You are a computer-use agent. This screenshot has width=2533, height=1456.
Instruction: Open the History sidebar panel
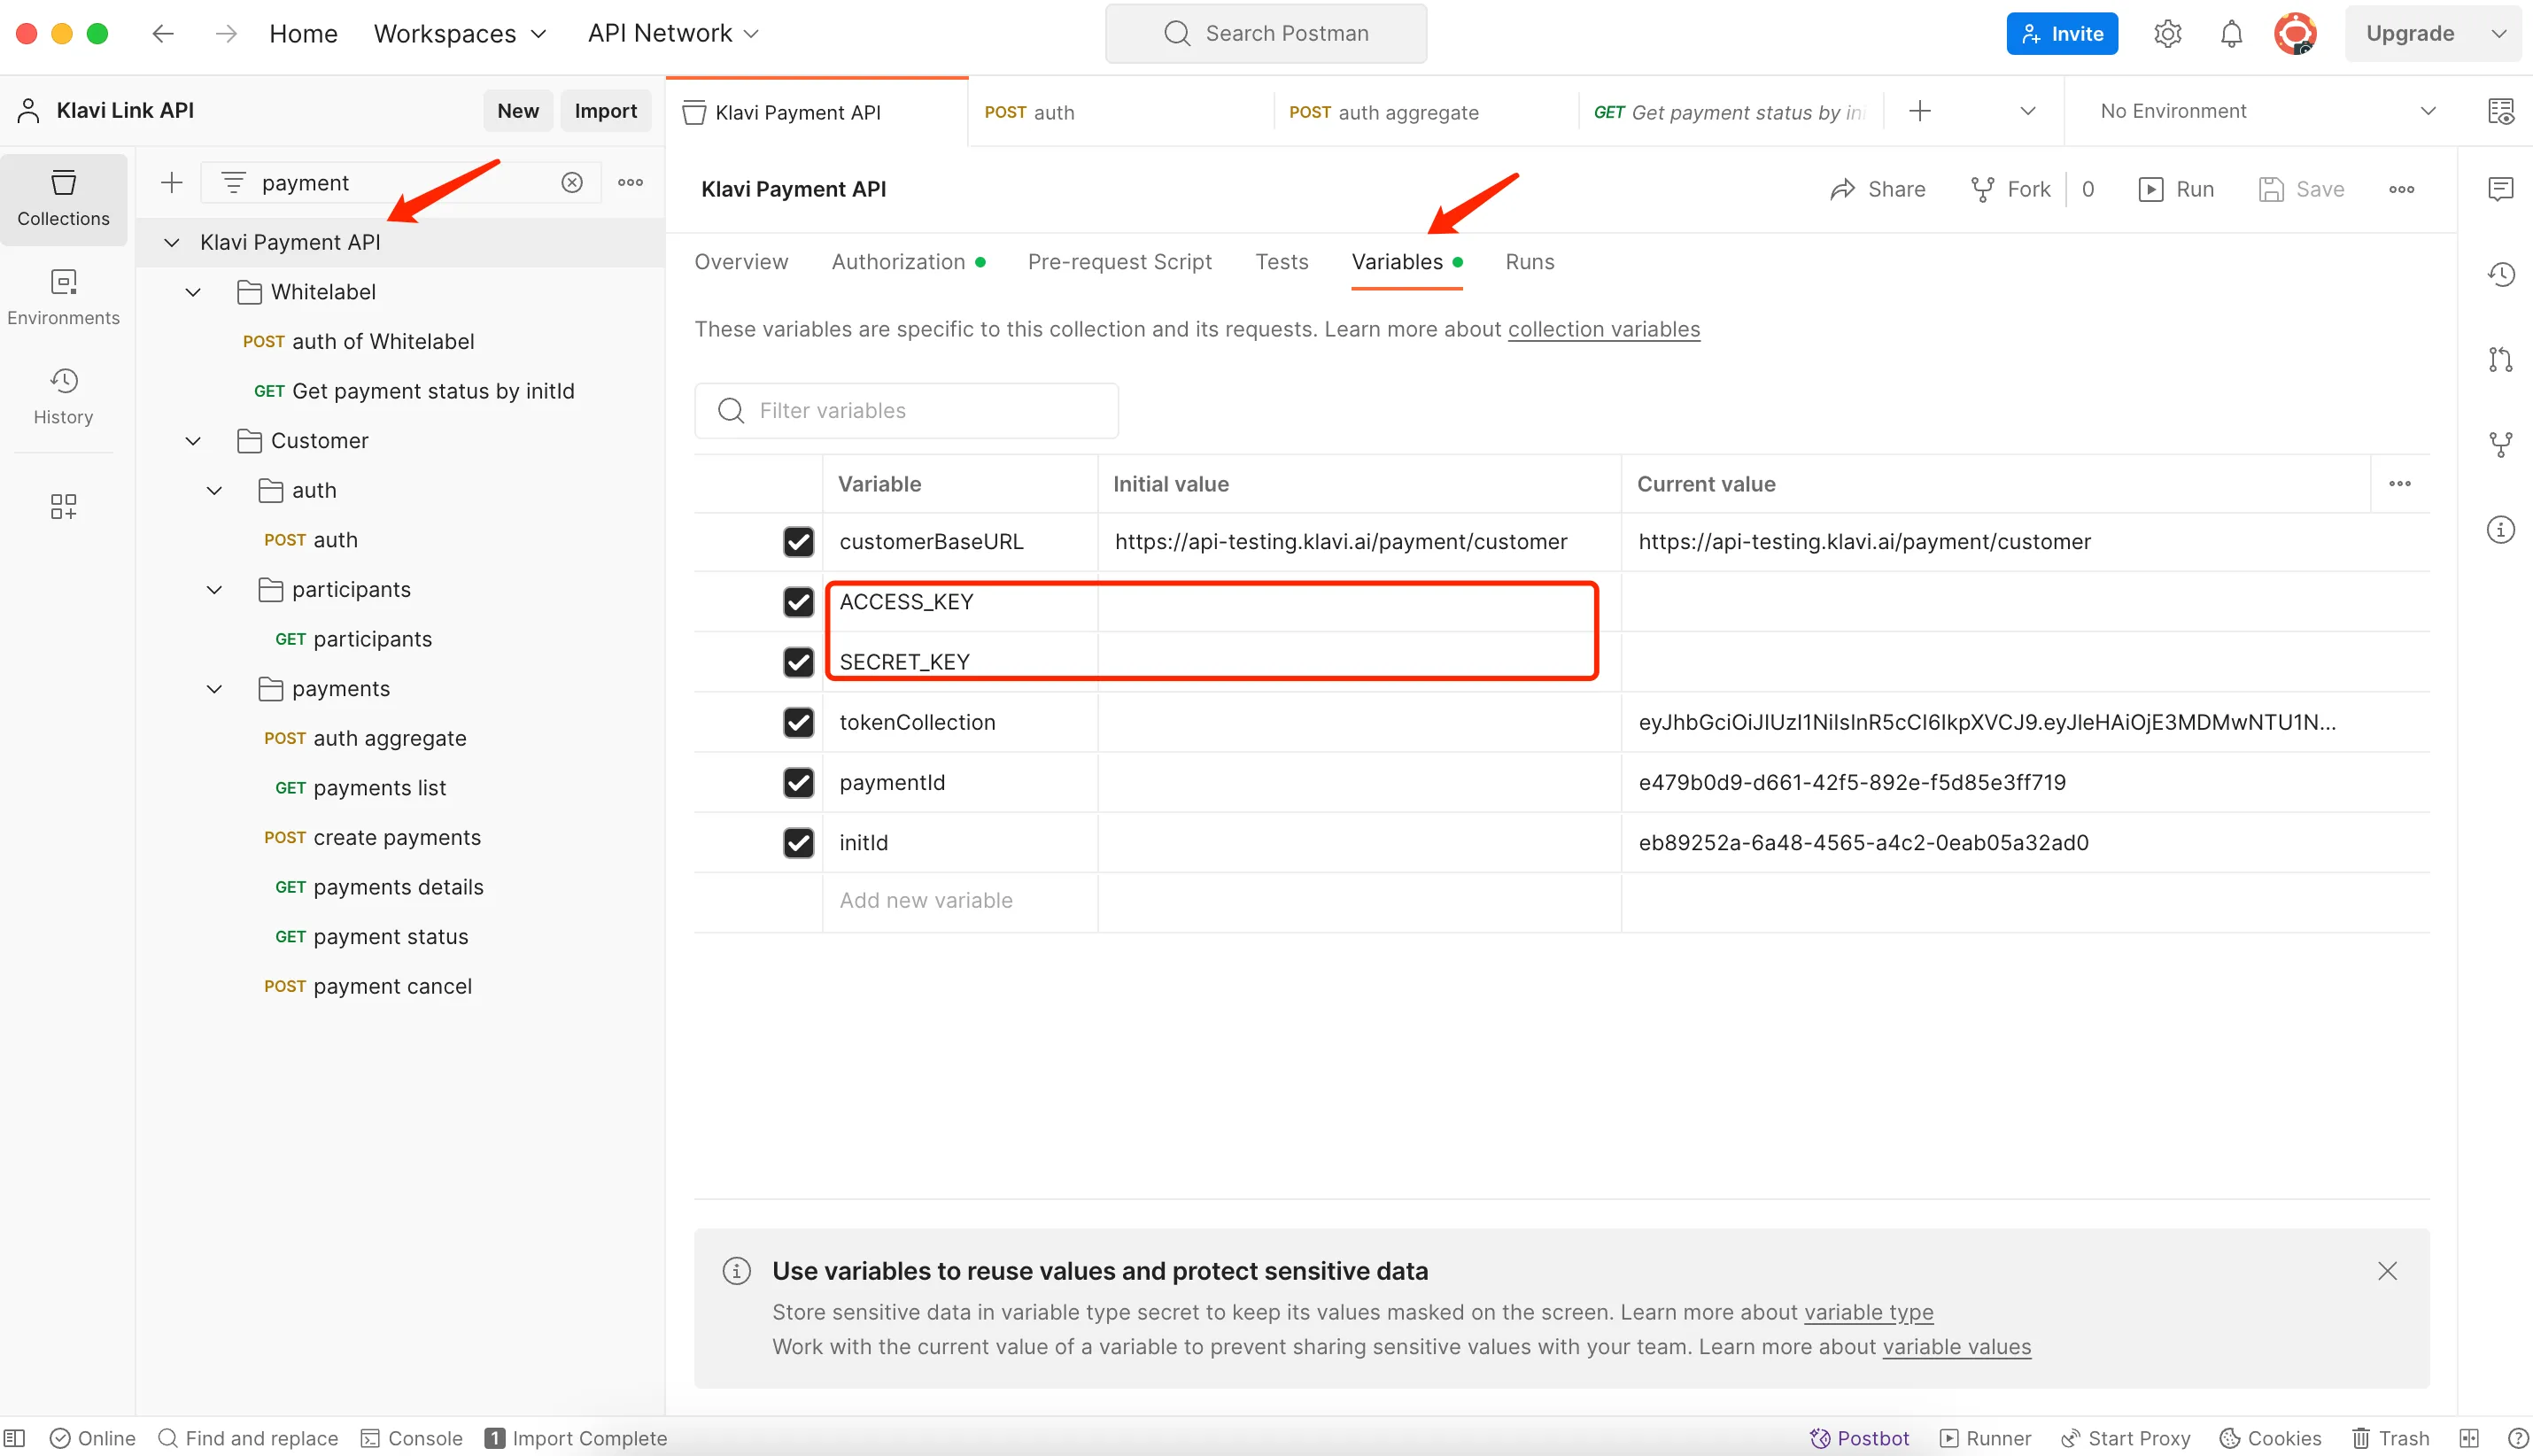click(x=63, y=396)
